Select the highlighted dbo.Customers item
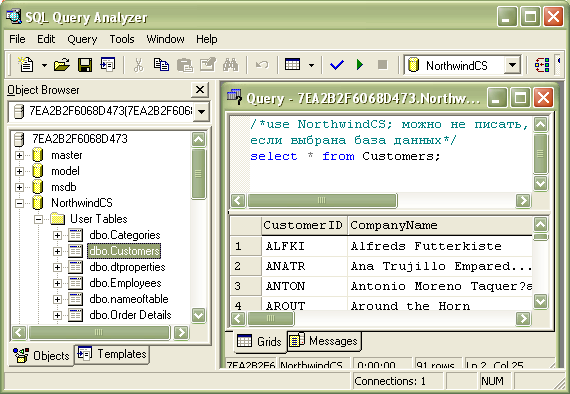 [x=124, y=251]
